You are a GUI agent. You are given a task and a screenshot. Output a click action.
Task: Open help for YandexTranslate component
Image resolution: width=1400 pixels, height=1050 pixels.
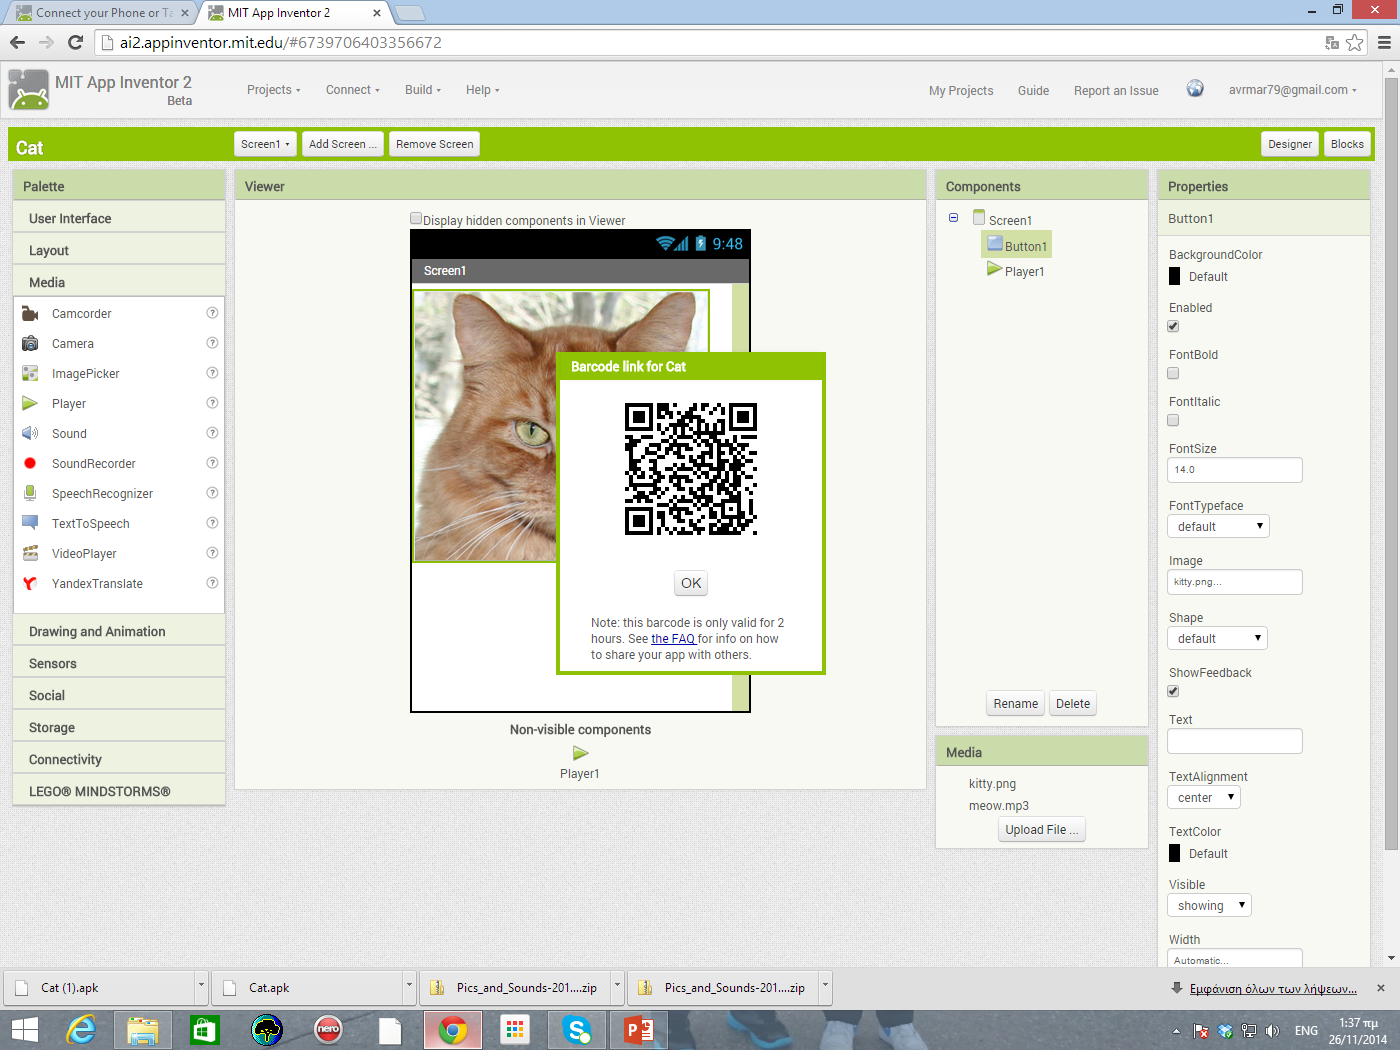coord(212,583)
